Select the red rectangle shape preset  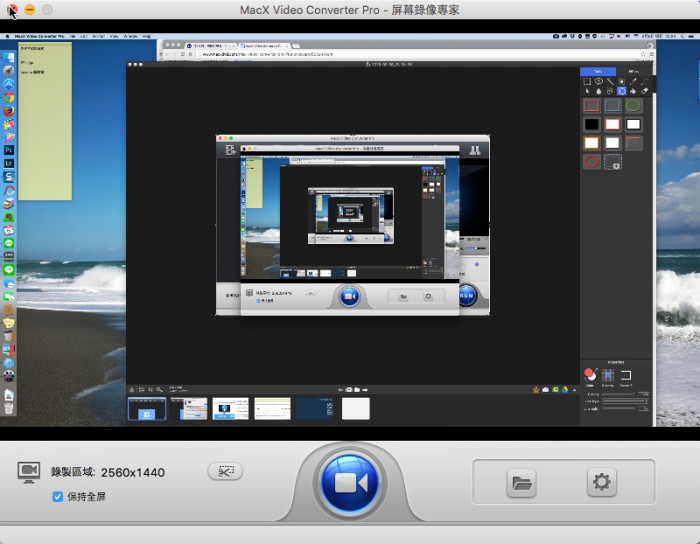pos(591,106)
